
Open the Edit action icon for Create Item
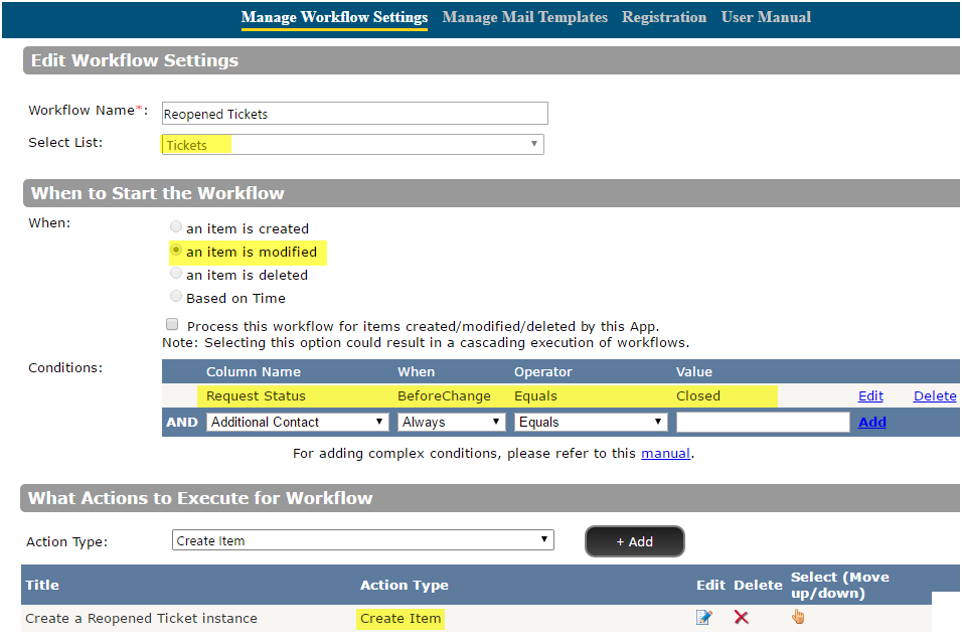[x=704, y=618]
